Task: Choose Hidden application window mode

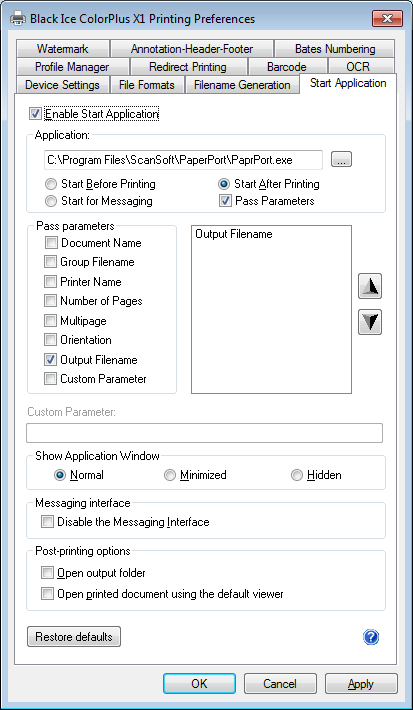Action: (x=297, y=475)
